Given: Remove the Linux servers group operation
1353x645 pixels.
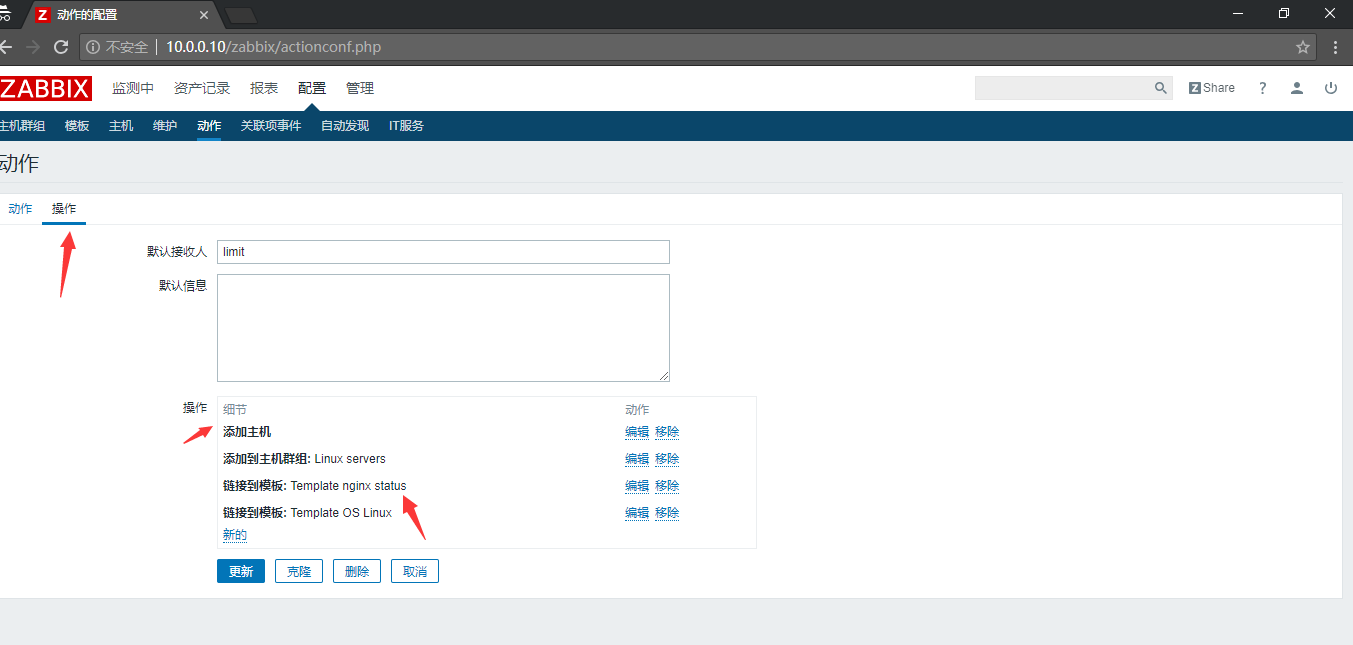Looking at the screenshot, I should coord(667,459).
